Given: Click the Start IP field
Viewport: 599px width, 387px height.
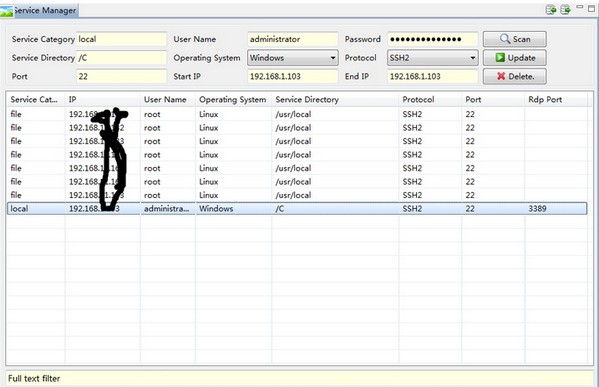Looking at the screenshot, I should click(x=293, y=76).
